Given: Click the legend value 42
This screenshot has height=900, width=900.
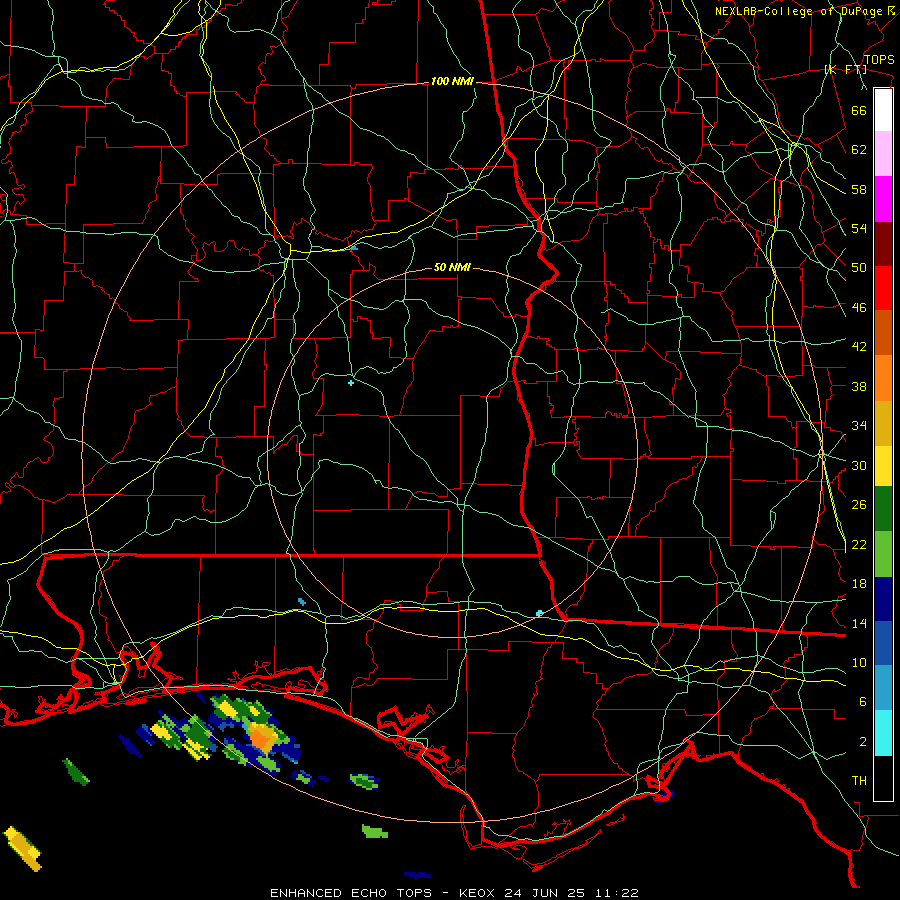Looking at the screenshot, I should tap(859, 346).
